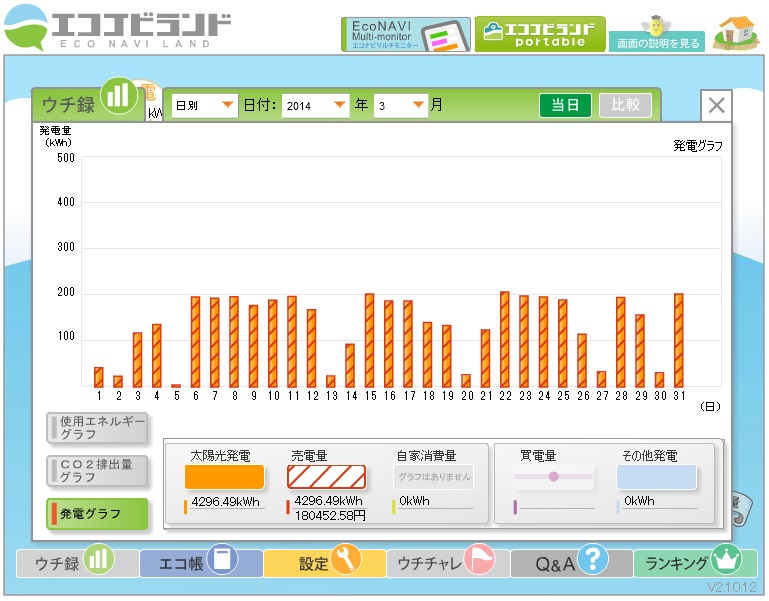
Task: Click the notebook icon on エコ帳 tab
Action: coord(222,558)
